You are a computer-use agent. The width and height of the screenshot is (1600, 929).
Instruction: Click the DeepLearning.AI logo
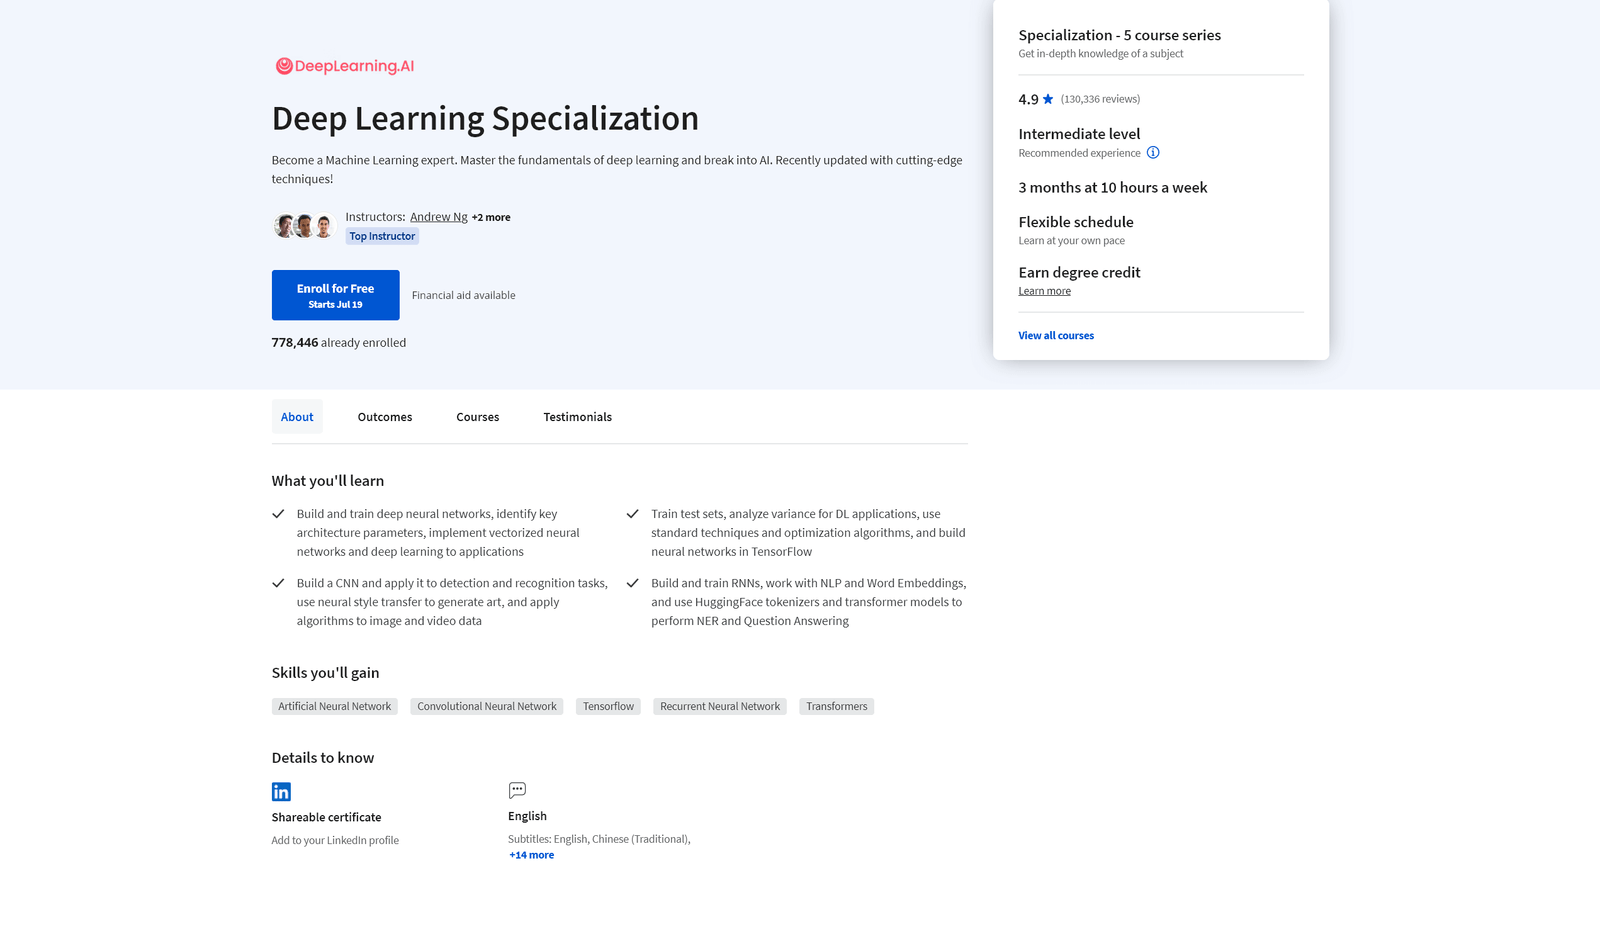(345, 66)
